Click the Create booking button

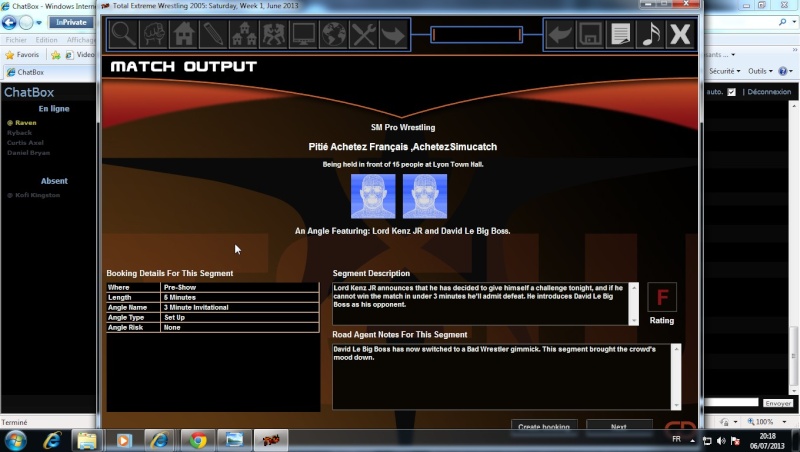pos(544,427)
